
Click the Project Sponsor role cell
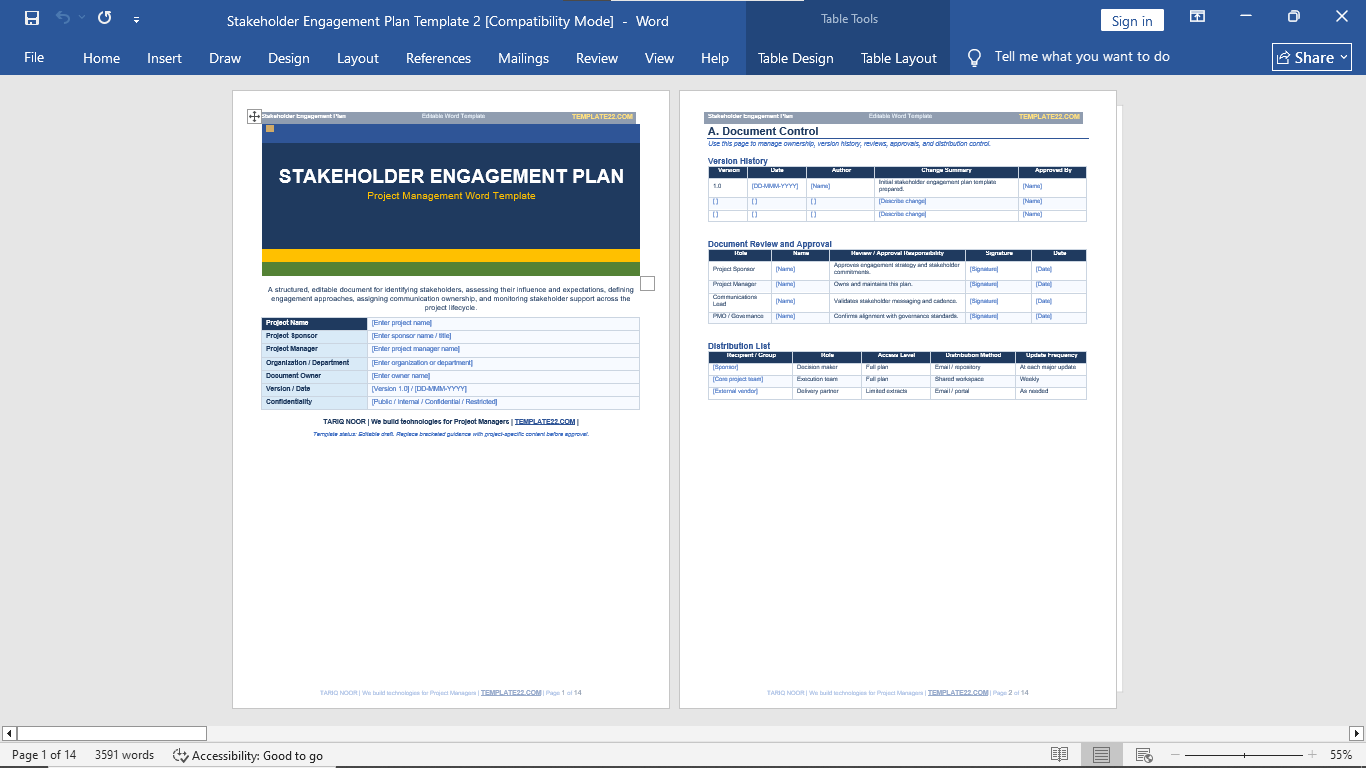click(739, 269)
